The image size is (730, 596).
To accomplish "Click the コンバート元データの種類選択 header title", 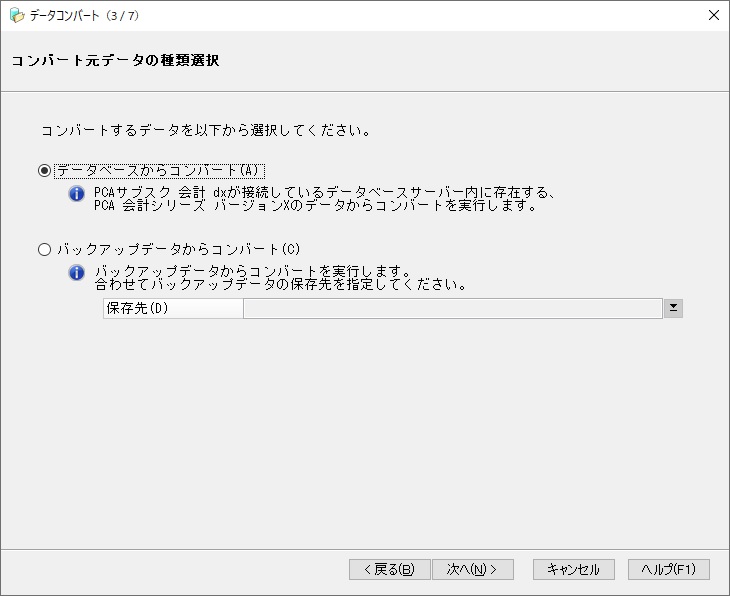I will 115,61.
